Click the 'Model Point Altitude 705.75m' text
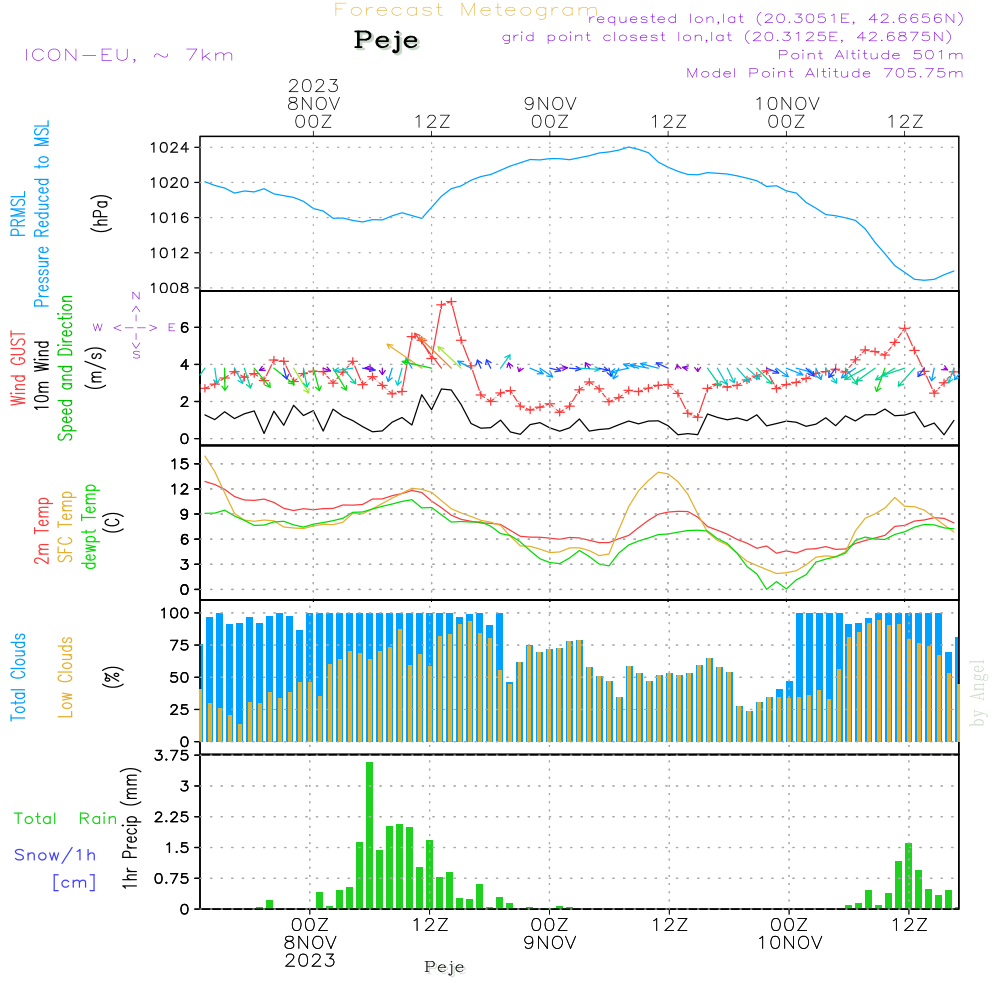Viewport: 1000px width, 1000px height. pyautogui.click(x=824, y=73)
